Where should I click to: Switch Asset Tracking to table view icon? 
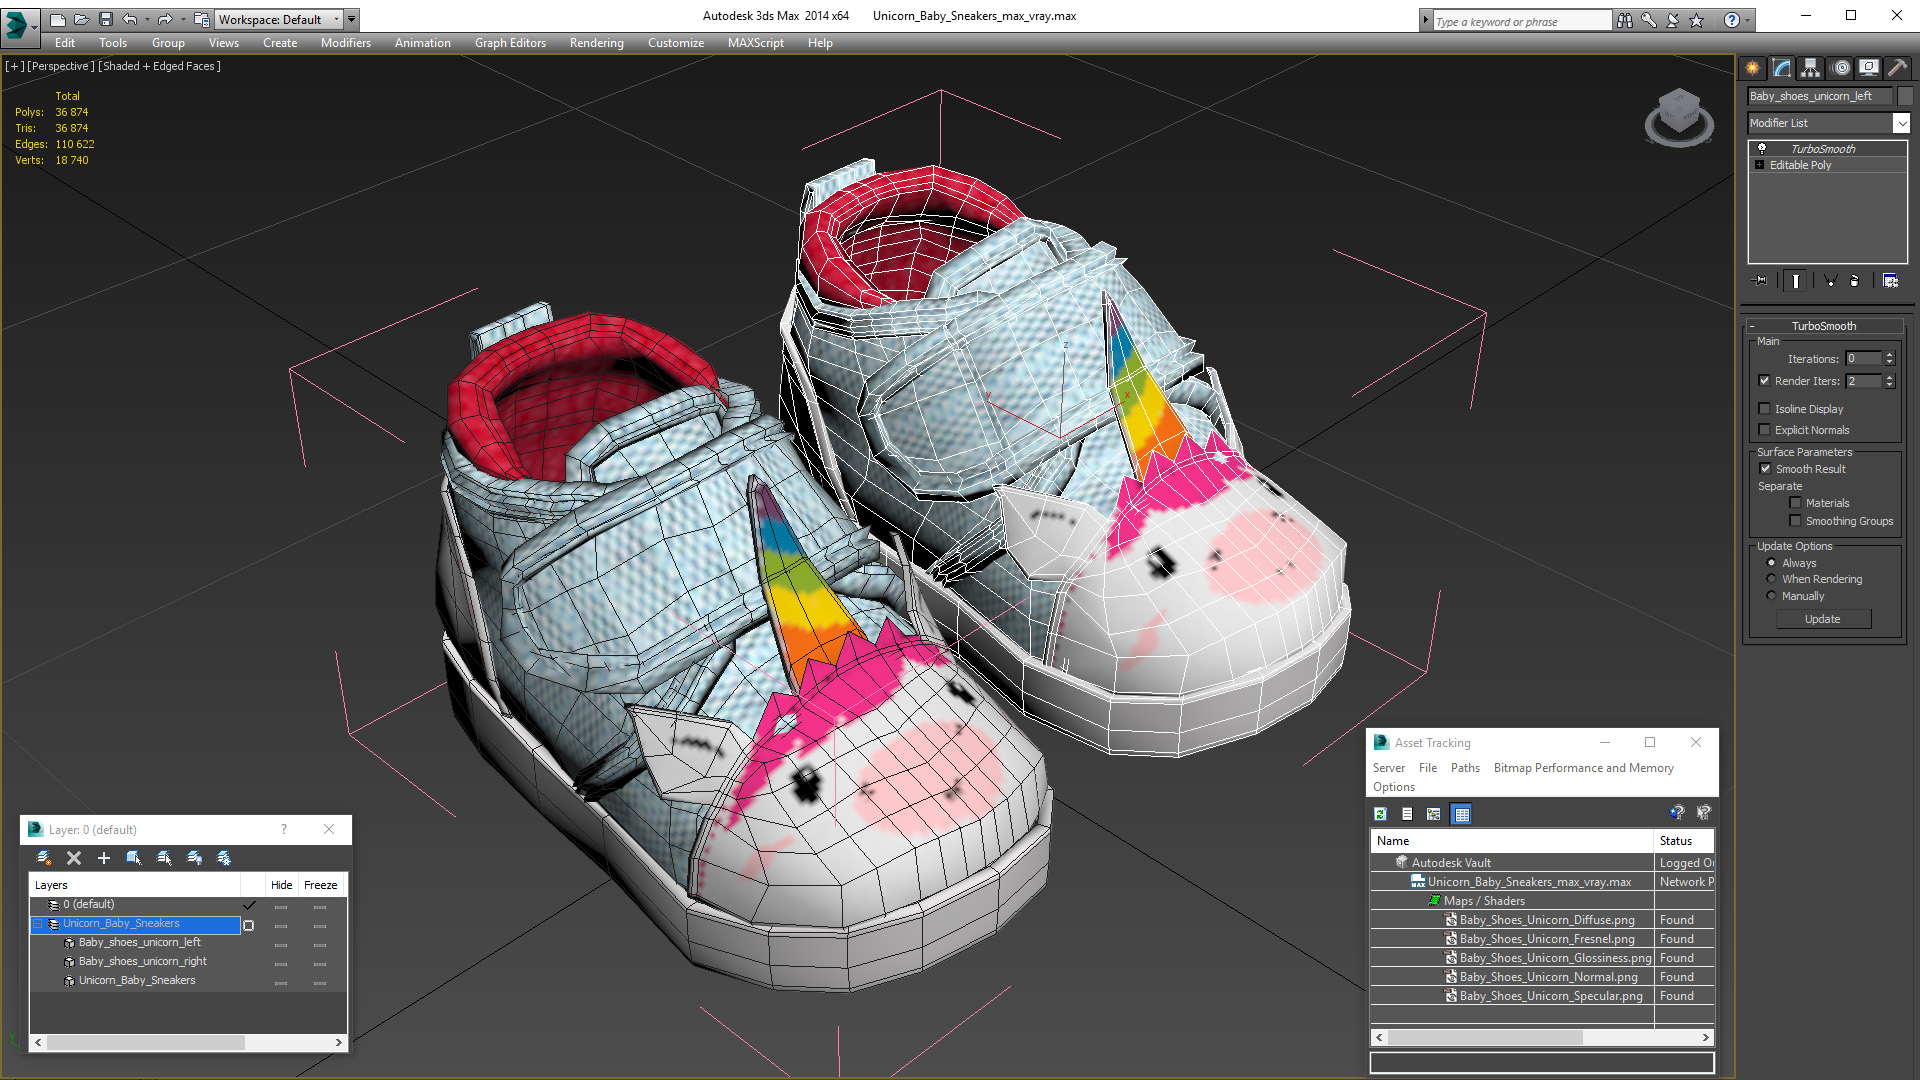tap(1462, 814)
